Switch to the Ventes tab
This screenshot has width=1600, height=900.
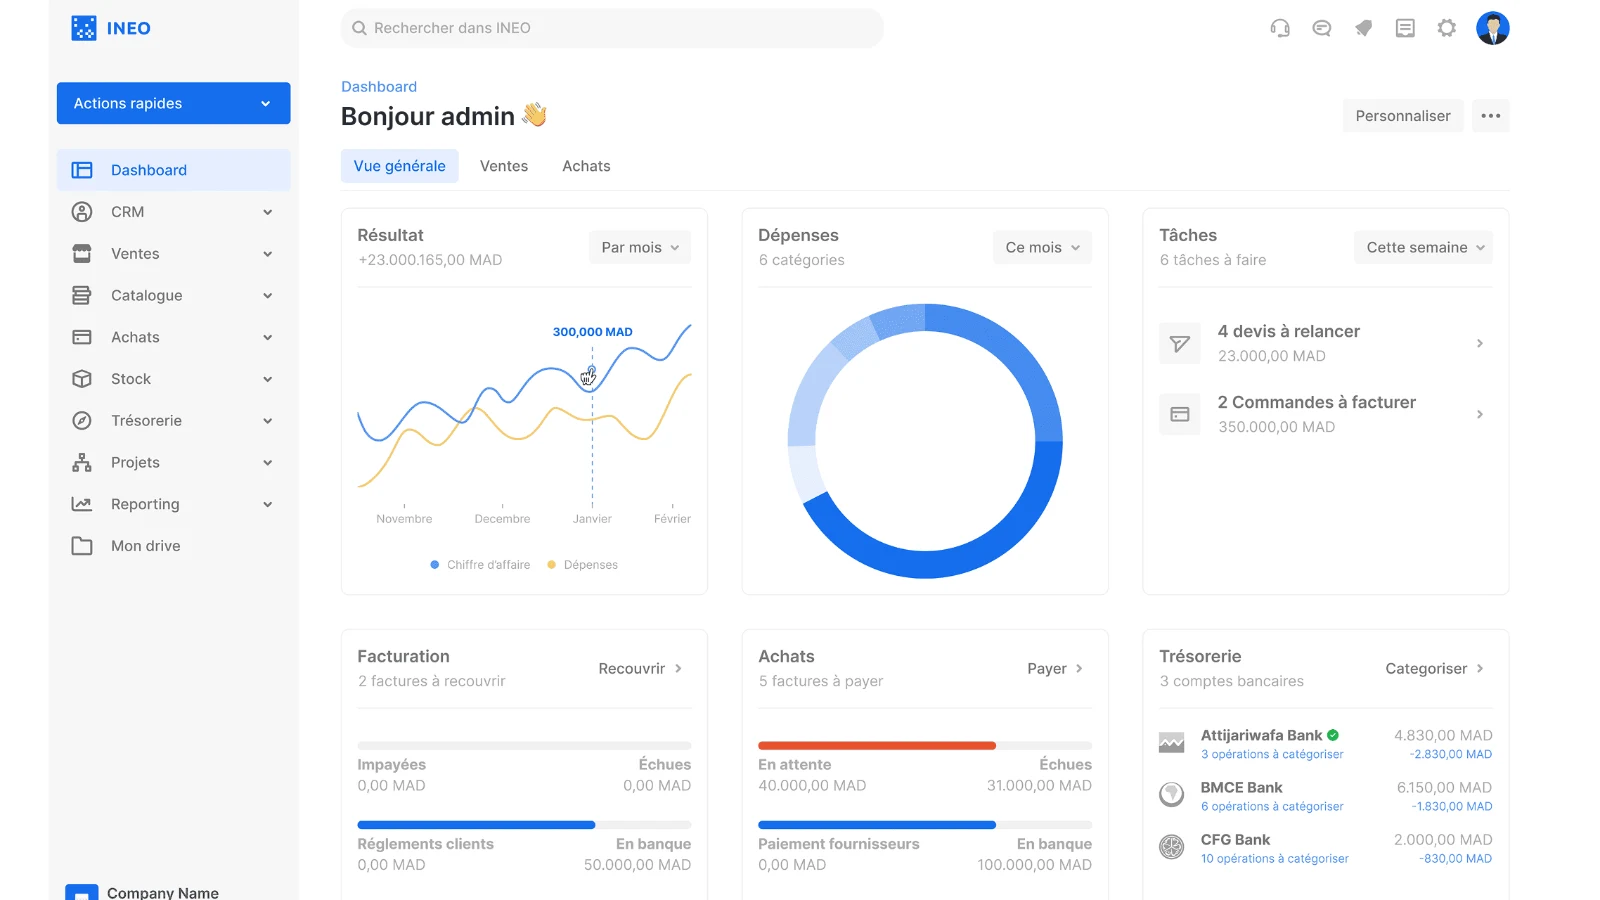click(x=504, y=166)
